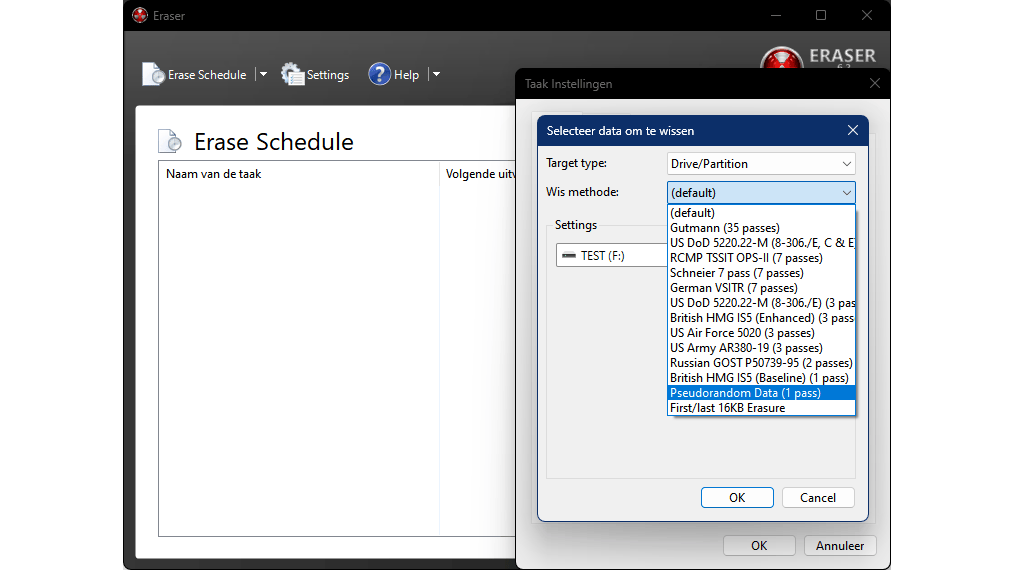This screenshot has width=1013, height=570.
Task: Click Annuleer in Taak Instellingen window
Action: click(x=840, y=545)
